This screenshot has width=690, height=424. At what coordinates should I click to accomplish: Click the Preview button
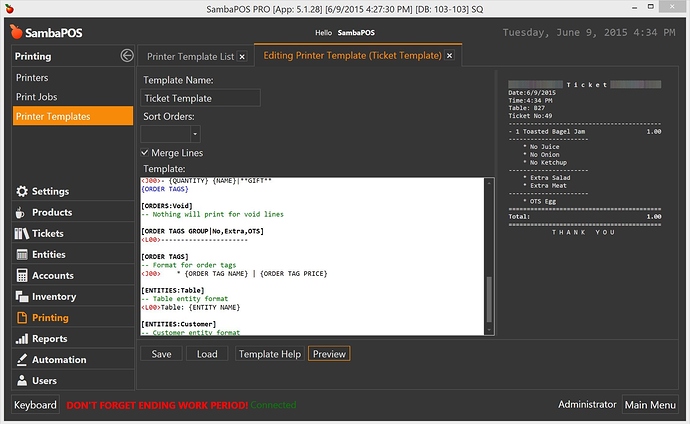pyautogui.click(x=329, y=354)
